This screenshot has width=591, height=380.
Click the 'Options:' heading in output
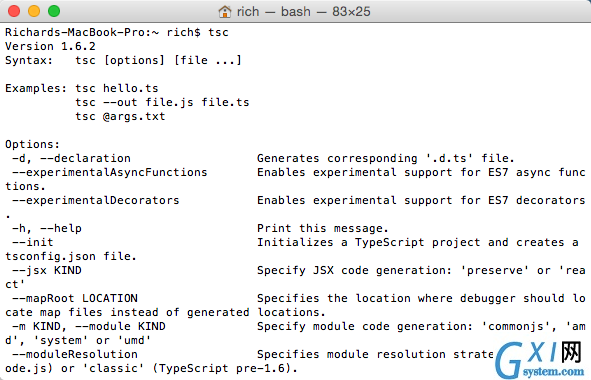tap(32, 144)
